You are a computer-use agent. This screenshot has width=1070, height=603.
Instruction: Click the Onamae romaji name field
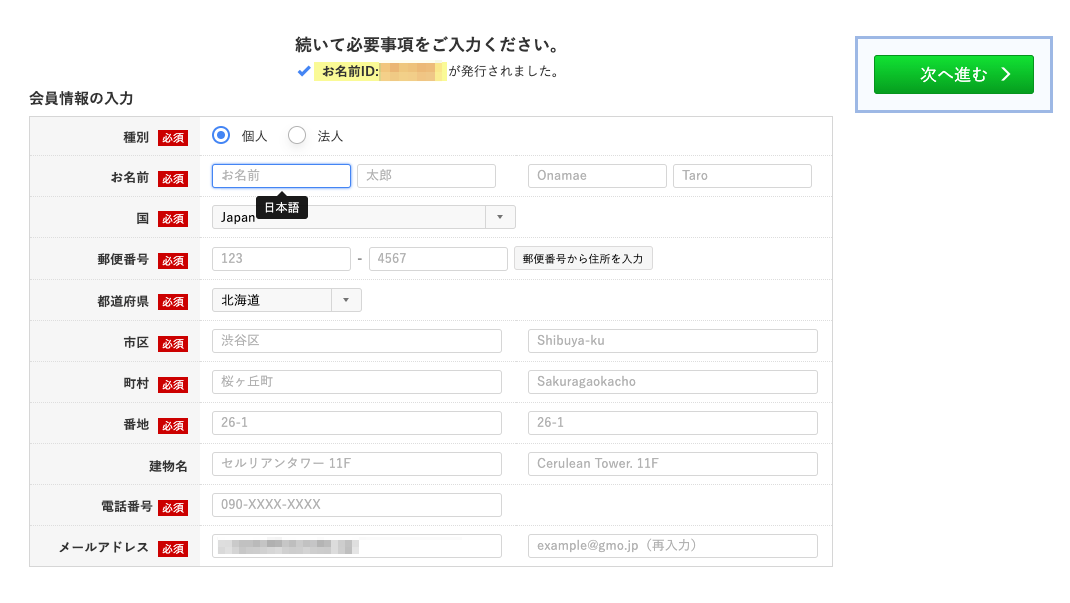(597, 176)
